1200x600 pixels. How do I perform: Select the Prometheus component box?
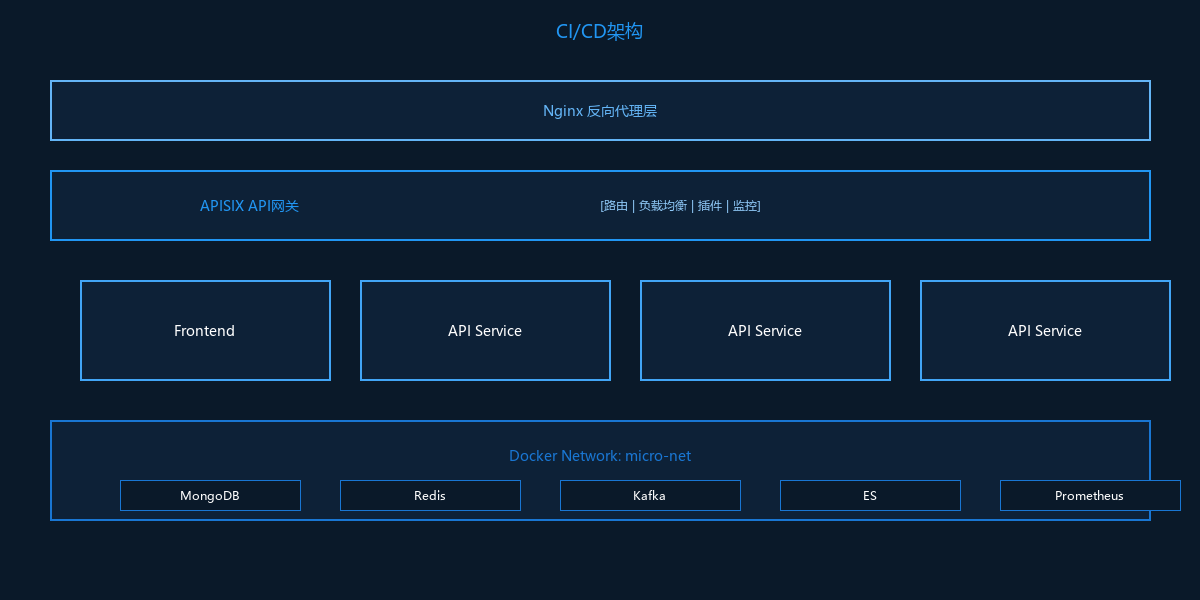point(1090,495)
